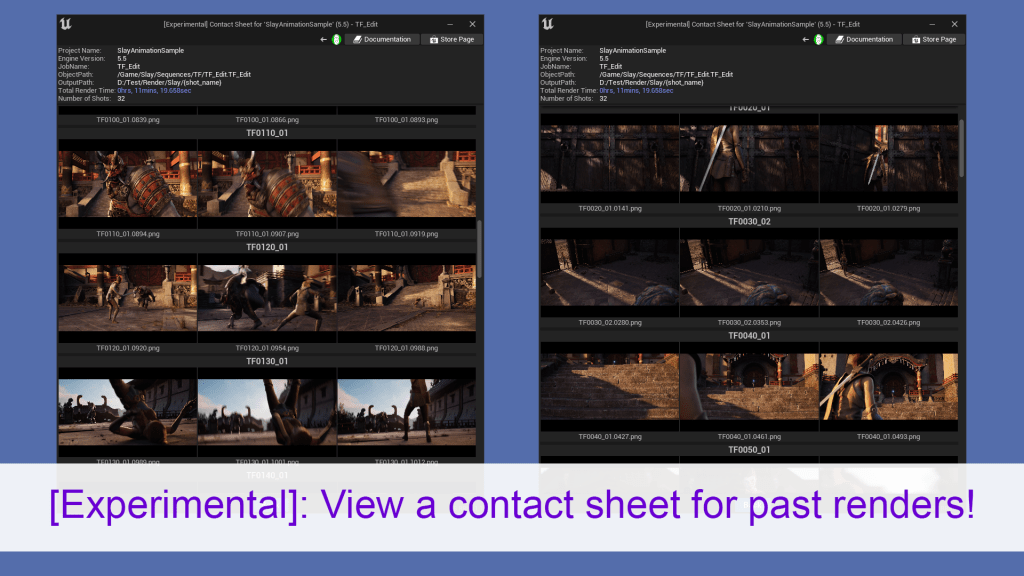Select thumbnail TF0040_01.0427.png
1024x576 pixels.
(609, 387)
